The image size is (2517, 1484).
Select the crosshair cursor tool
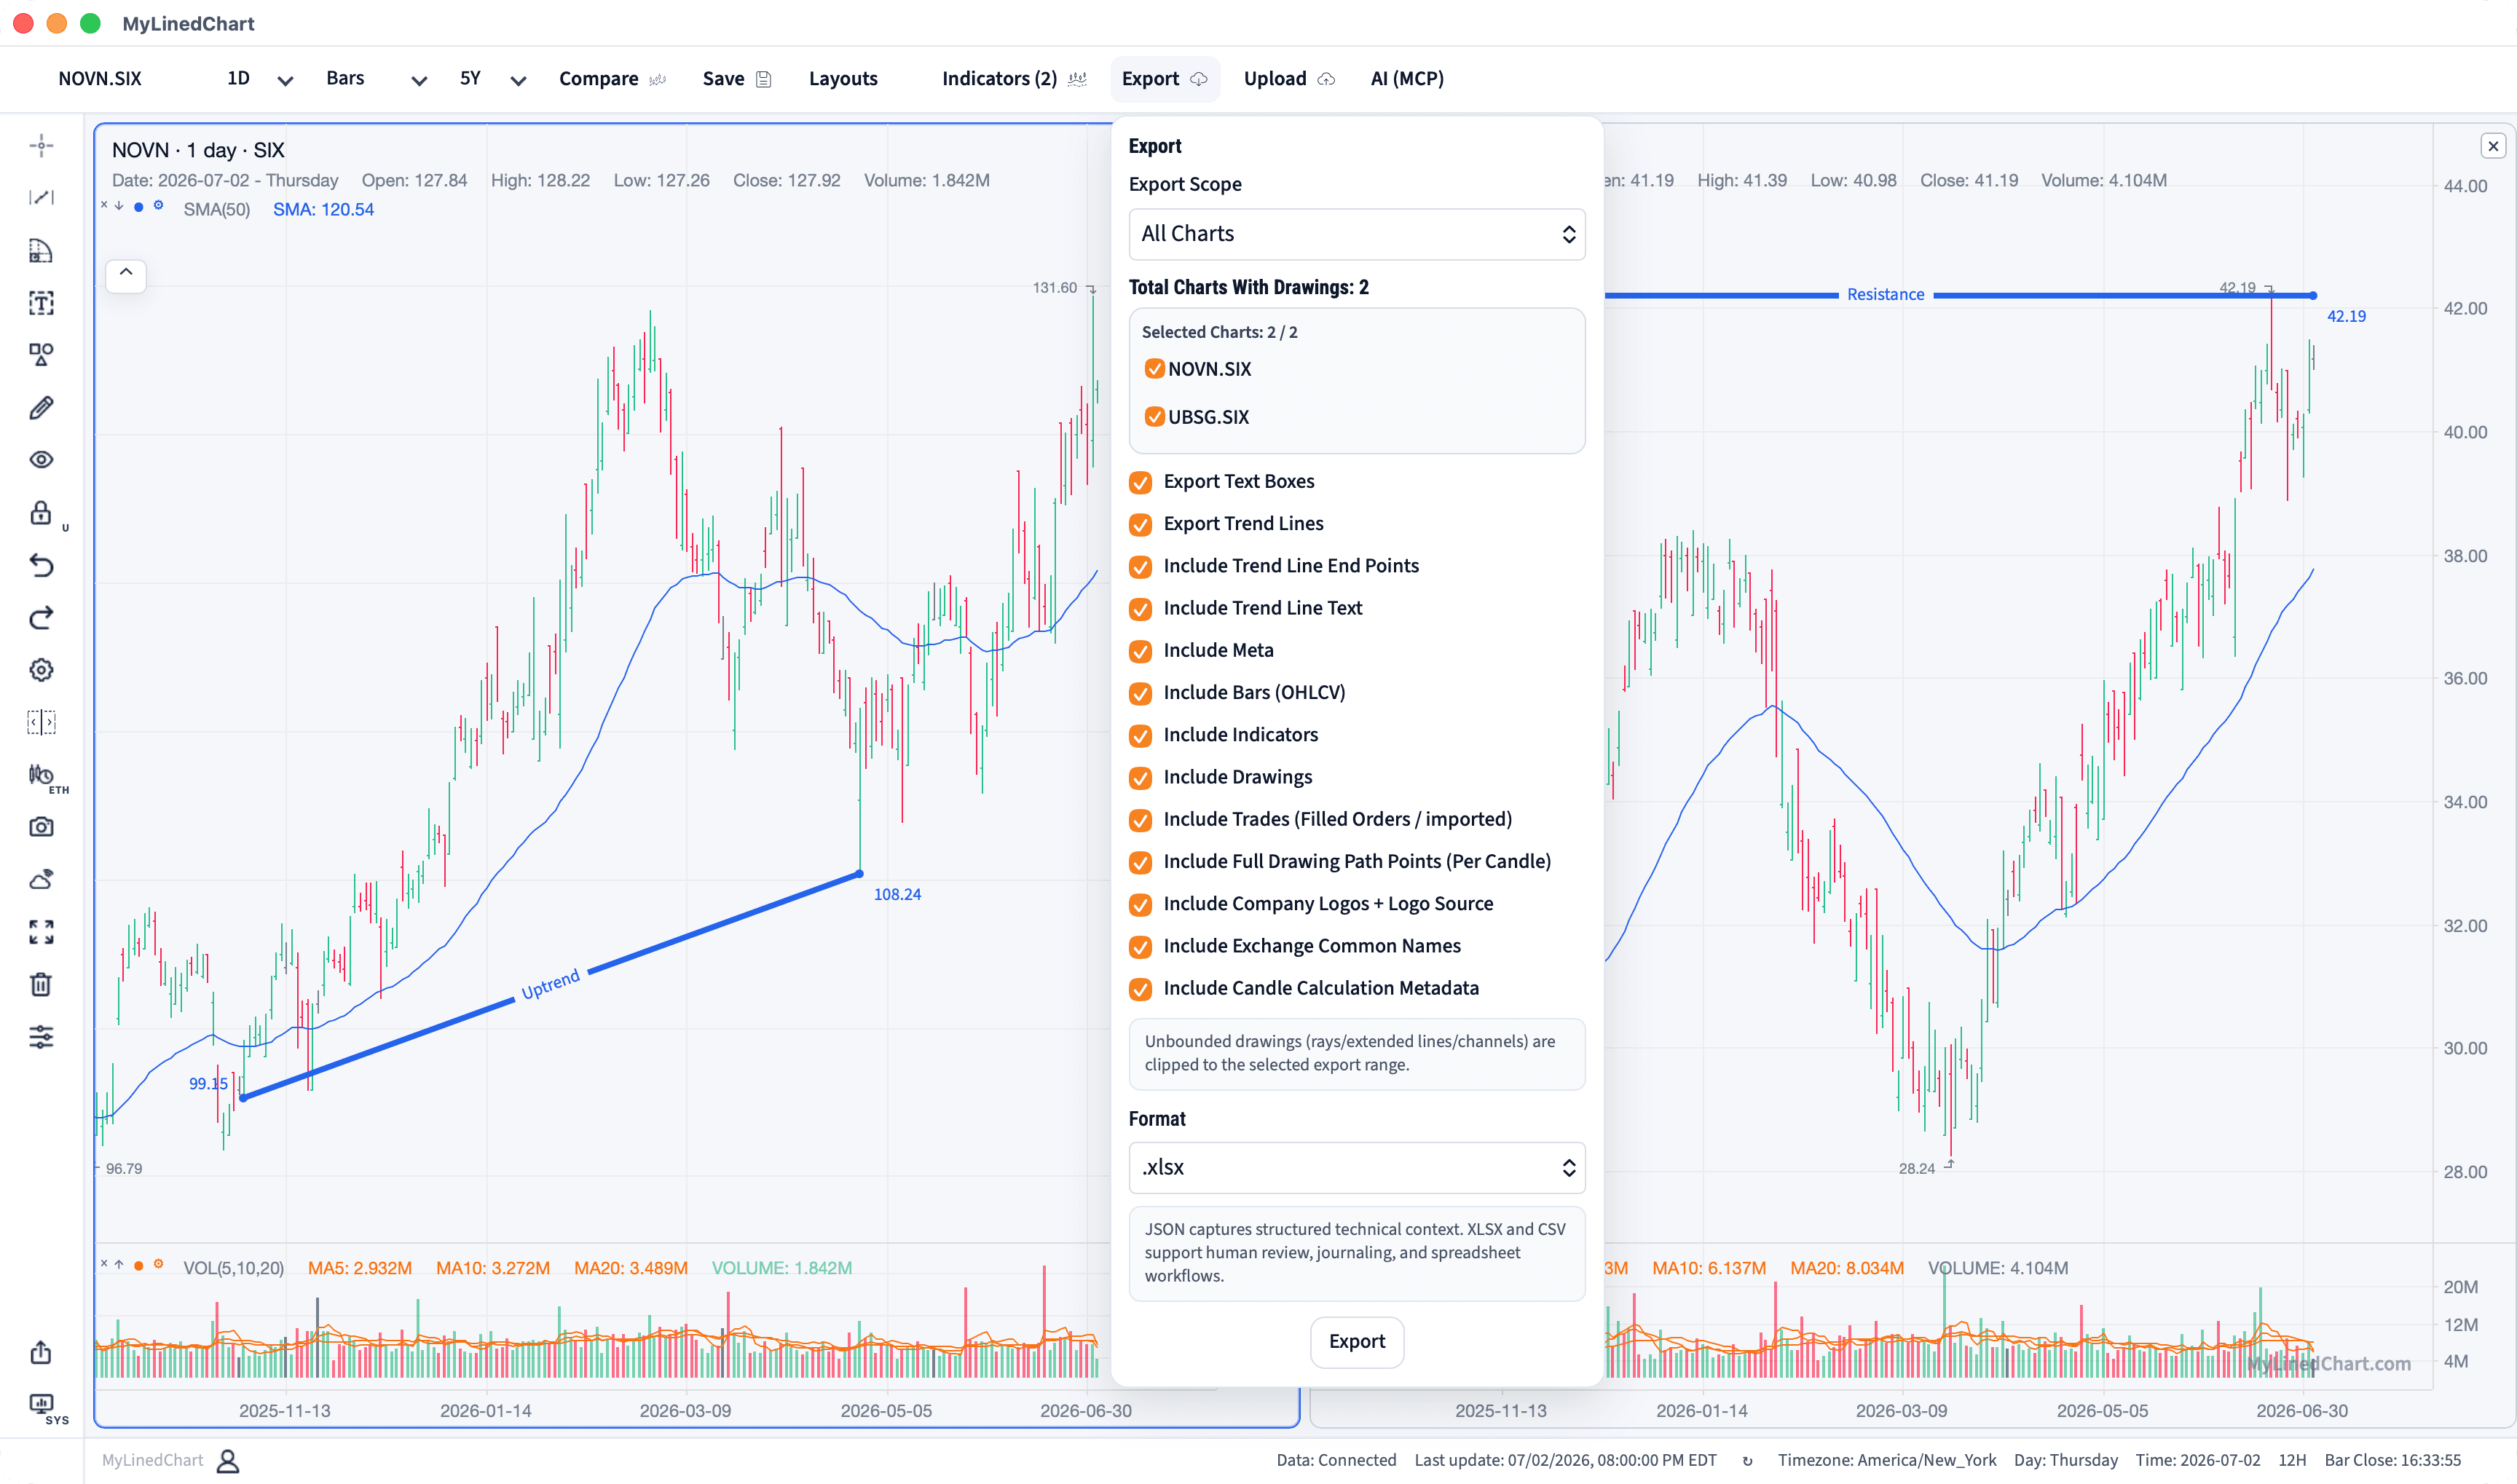point(41,146)
